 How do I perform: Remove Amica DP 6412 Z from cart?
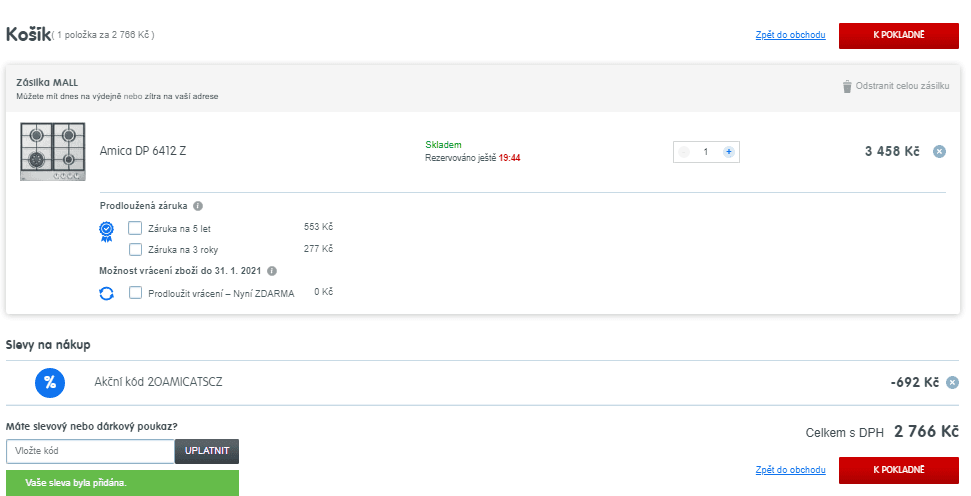(x=939, y=151)
